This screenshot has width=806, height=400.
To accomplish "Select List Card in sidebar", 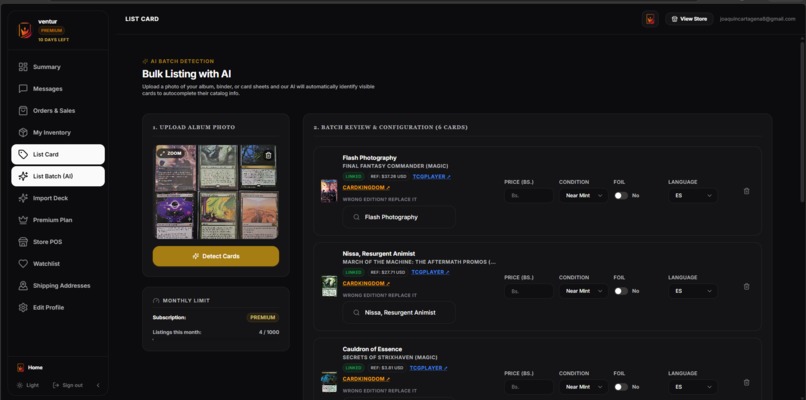I will pyautogui.click(x=58, y=154).
